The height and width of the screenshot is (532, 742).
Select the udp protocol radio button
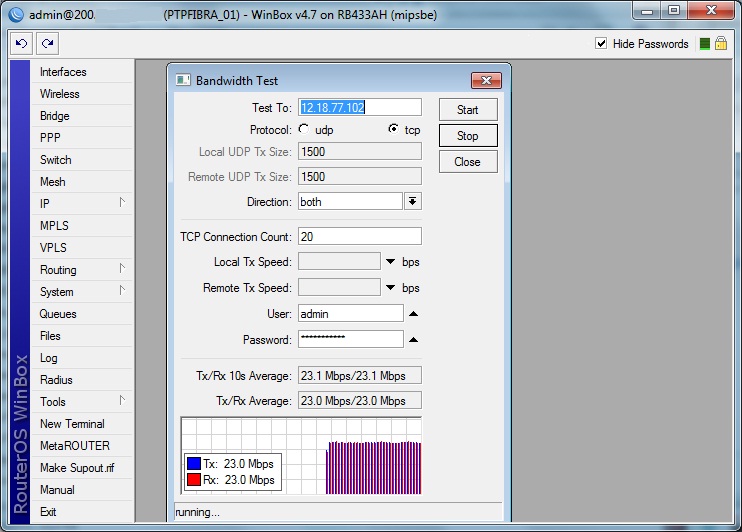[304, 129]
